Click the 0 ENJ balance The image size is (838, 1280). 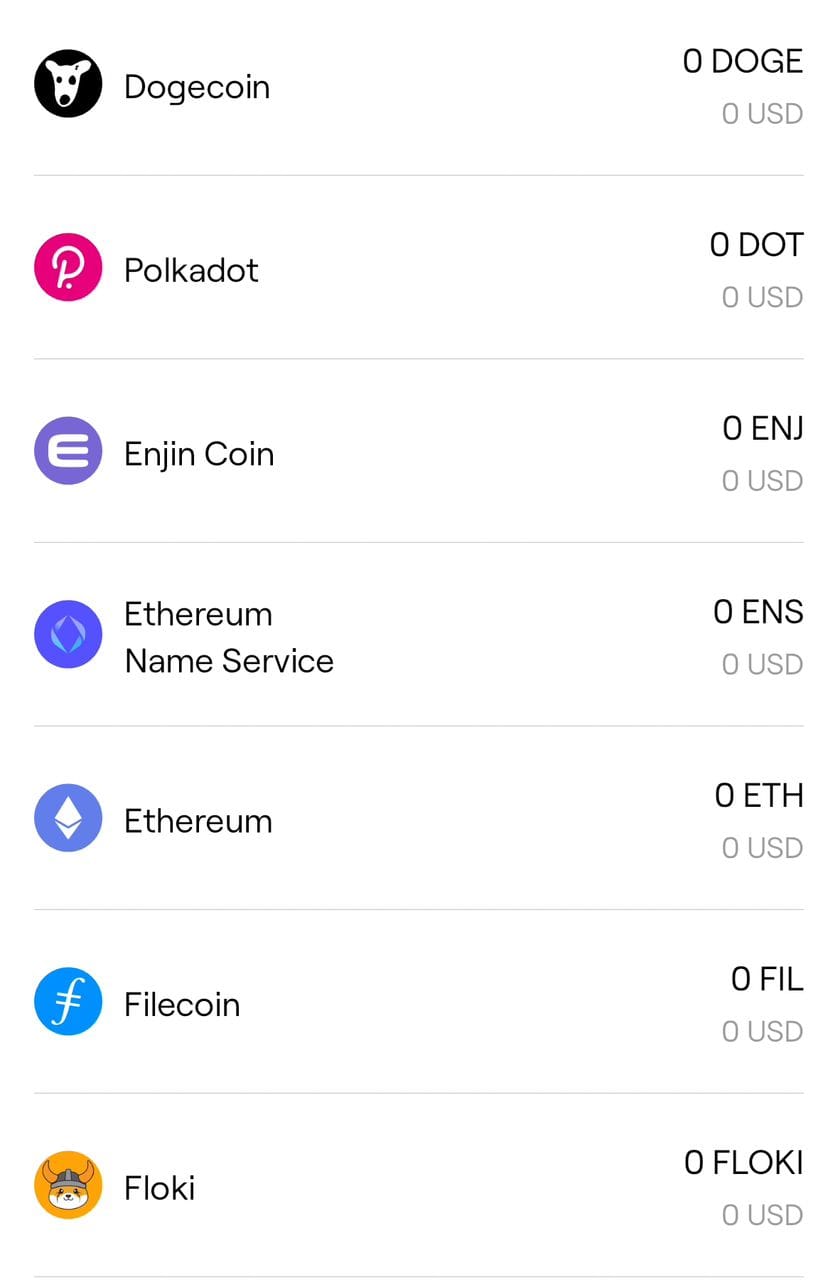tap(763, 429)
